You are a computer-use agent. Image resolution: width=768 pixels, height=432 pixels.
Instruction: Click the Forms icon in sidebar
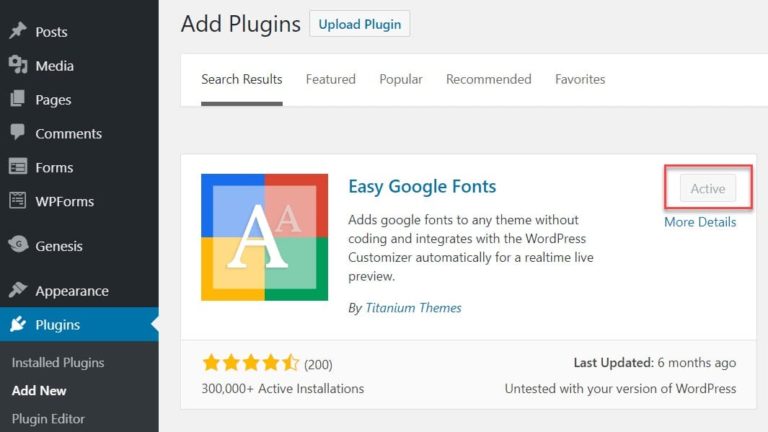[x=18, y=167]
